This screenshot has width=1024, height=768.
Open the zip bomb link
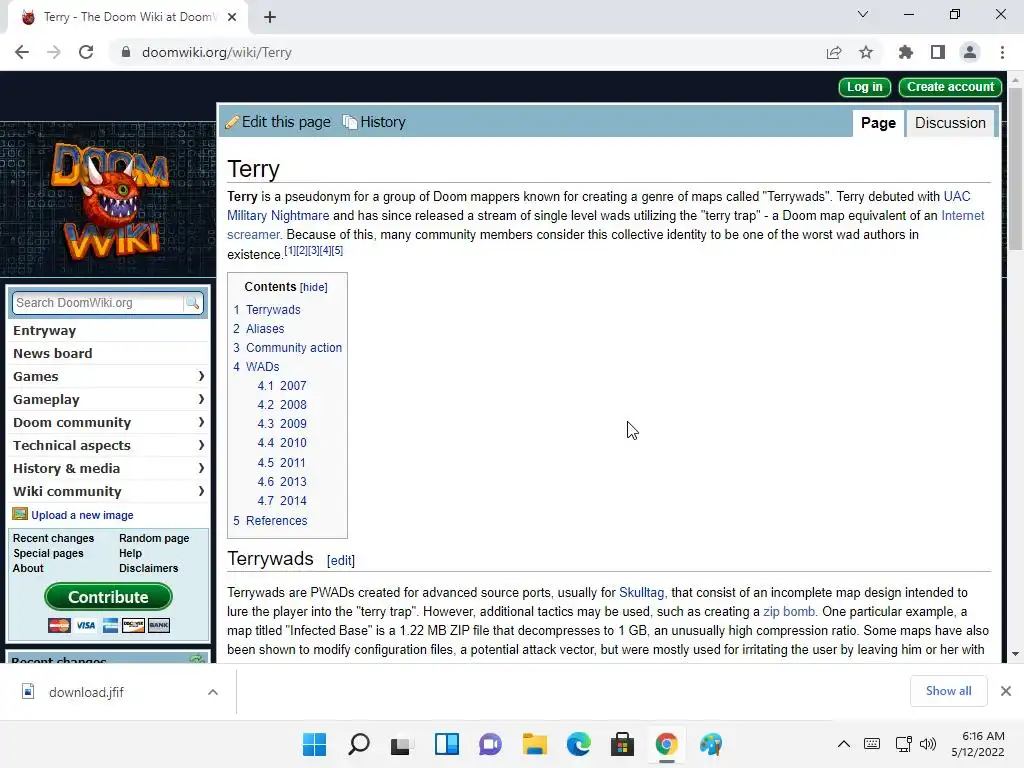[789, 611]
